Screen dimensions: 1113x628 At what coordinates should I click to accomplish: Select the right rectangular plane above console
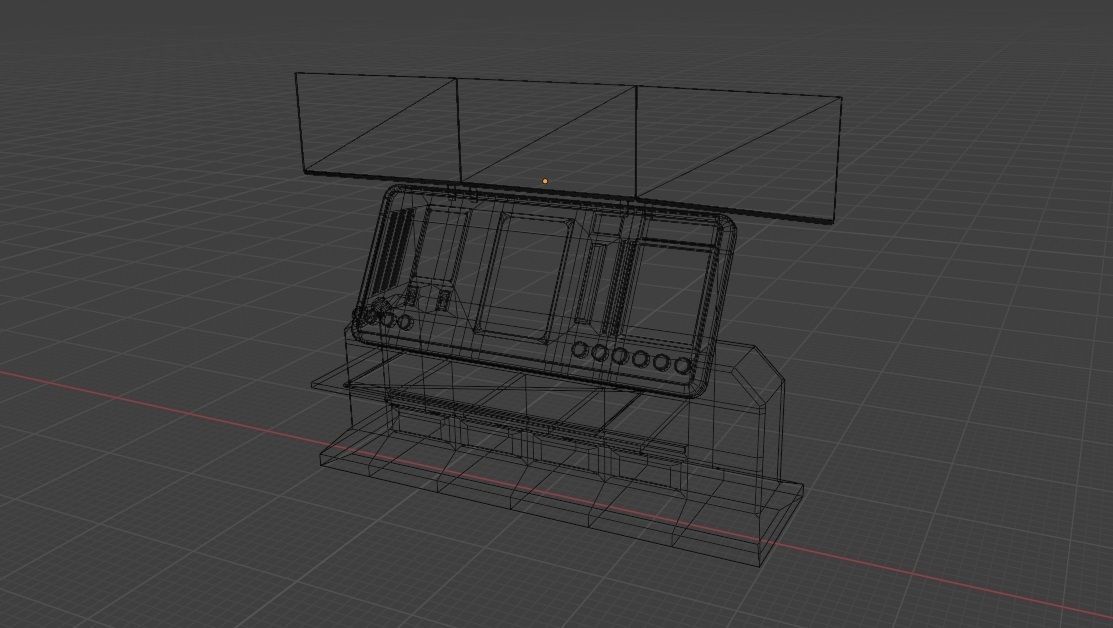pyautogui.click(x=738, y=153)
